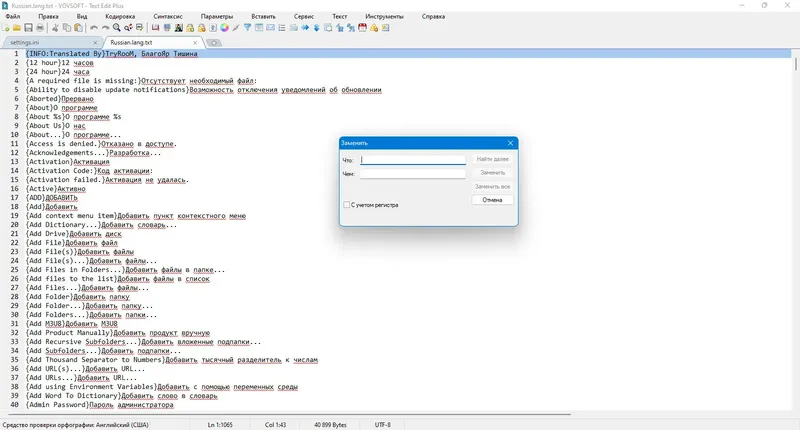The height and width of the screenshot is (430, 800).
Task: Open the Кодировка menu
Action: tap(120, 16)
